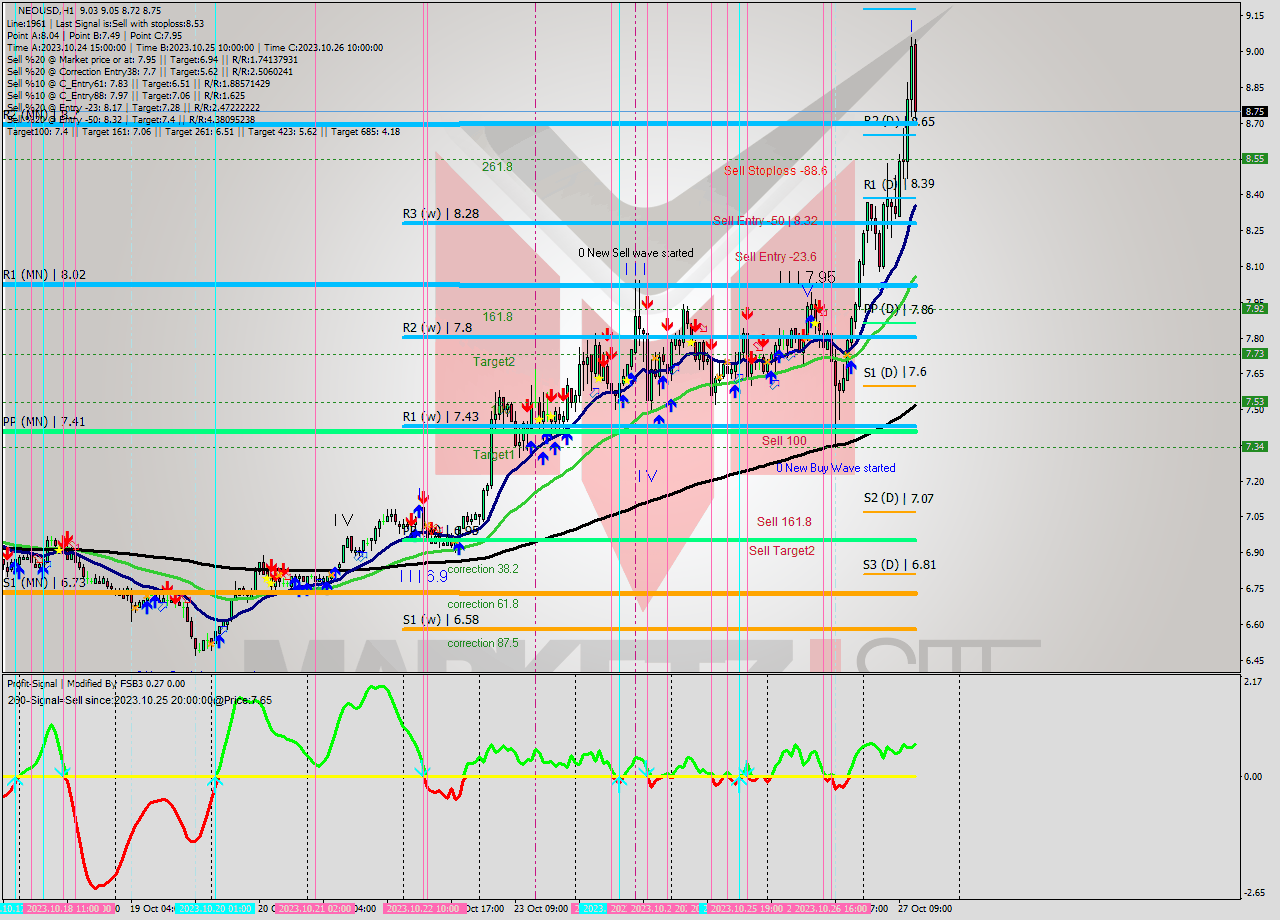Click the 'correction 61.8' label
1280x920 pixels.
[483, 604]
